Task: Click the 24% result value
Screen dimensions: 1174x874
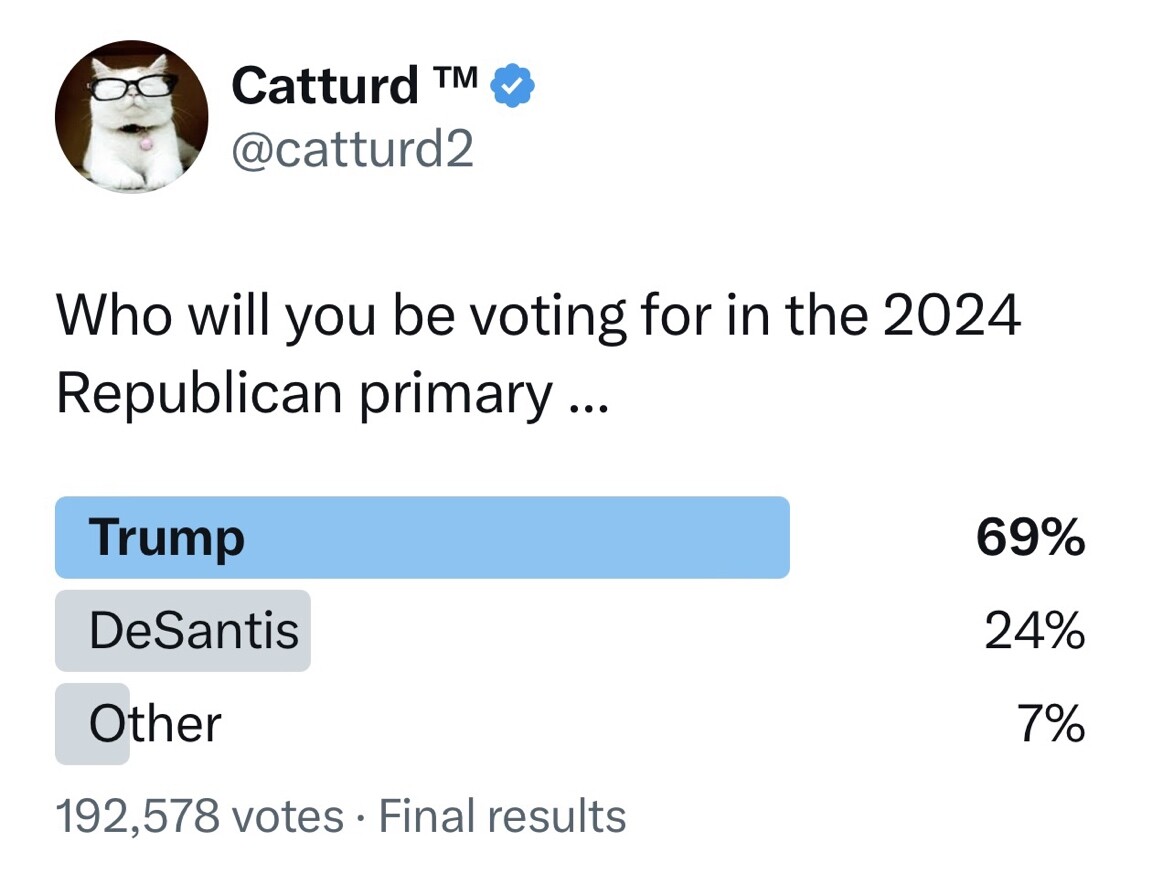Action: coord(1034,631)
